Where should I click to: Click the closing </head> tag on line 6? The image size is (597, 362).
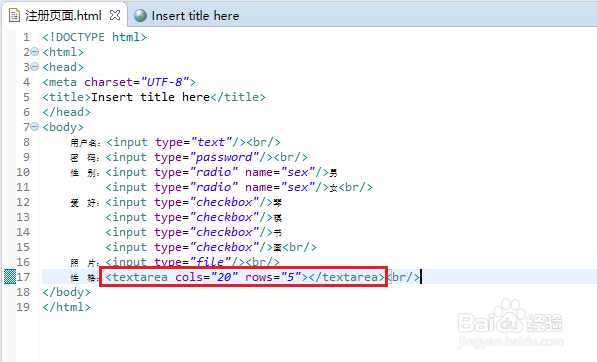pos(67,112)
